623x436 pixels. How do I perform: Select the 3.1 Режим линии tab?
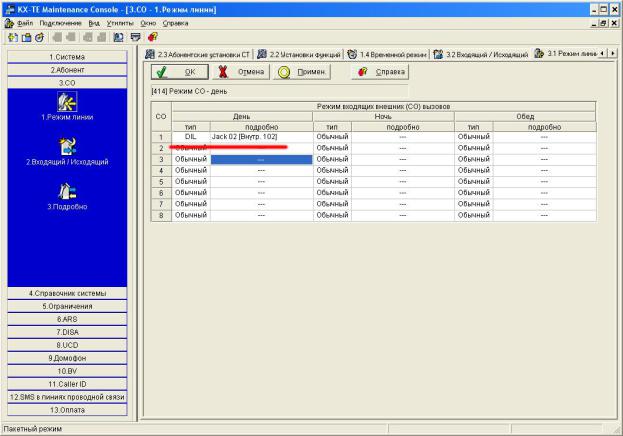pyautogui.click(x=566, y=54)
